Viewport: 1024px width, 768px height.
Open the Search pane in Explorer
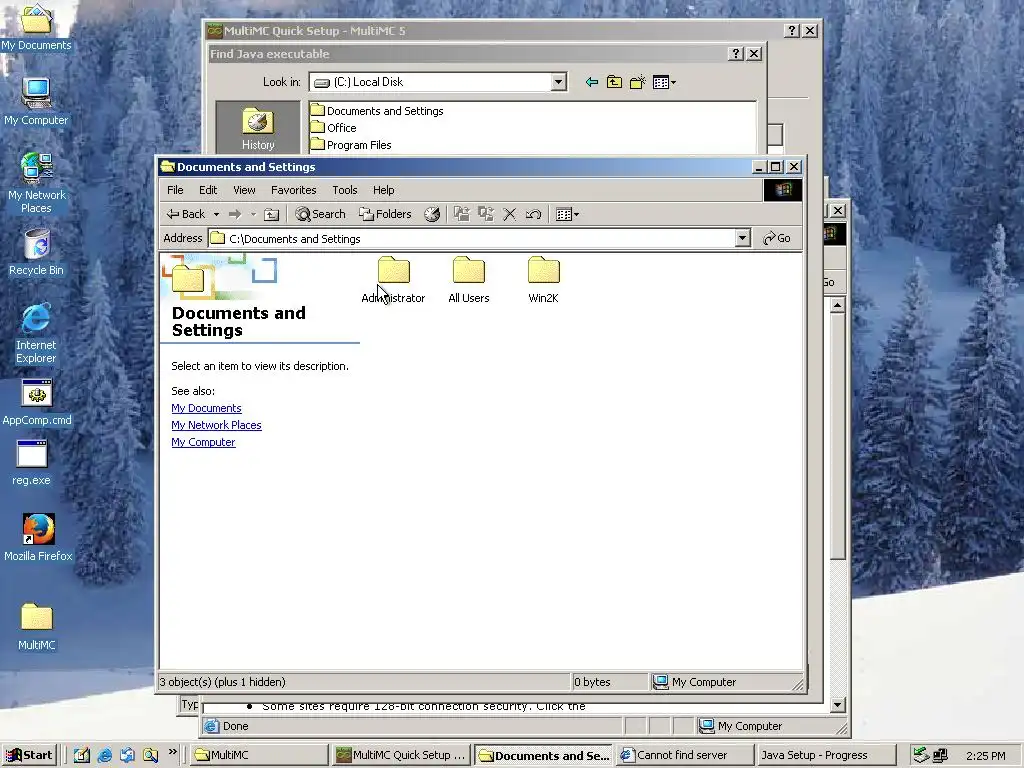pos(320,214)
